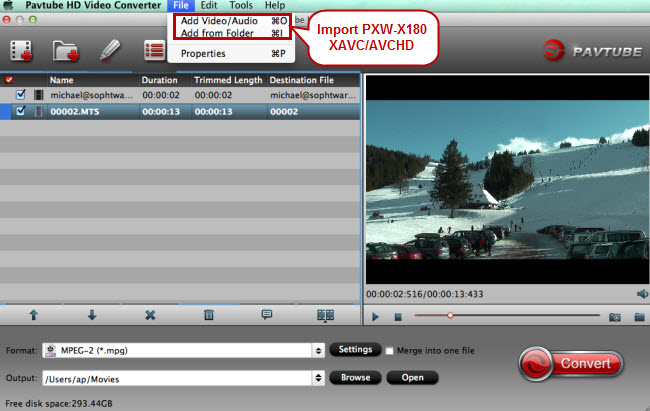Open the Output path dropdown arrows
The width and height of the screenshot is (650, 411).
318,378
